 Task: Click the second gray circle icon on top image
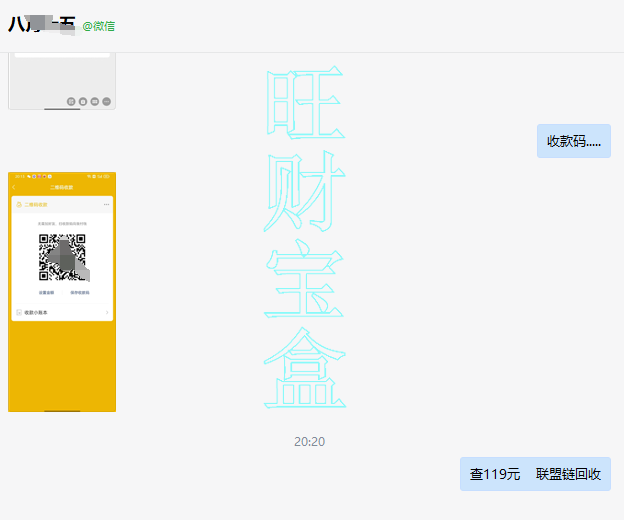click(x=83, y=101)
